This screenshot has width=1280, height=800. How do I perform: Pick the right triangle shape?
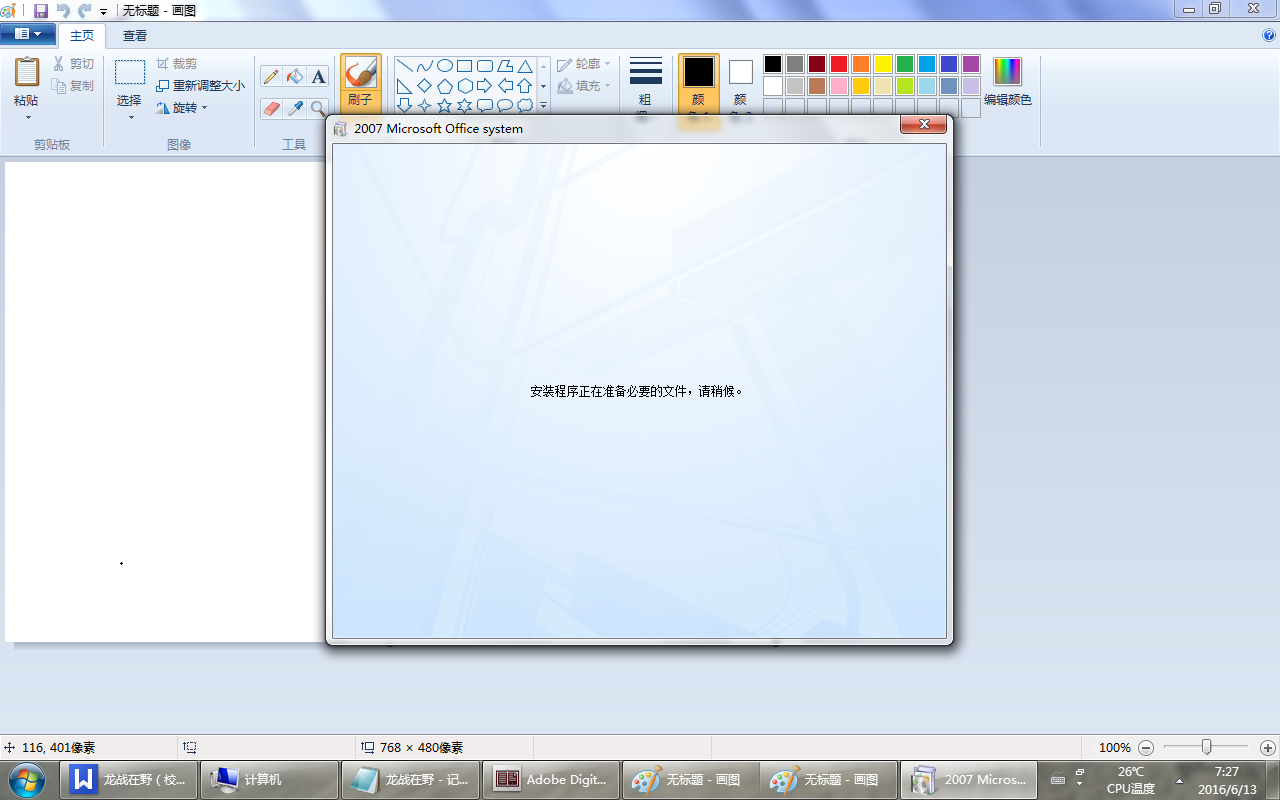click(x=405, y=86)
